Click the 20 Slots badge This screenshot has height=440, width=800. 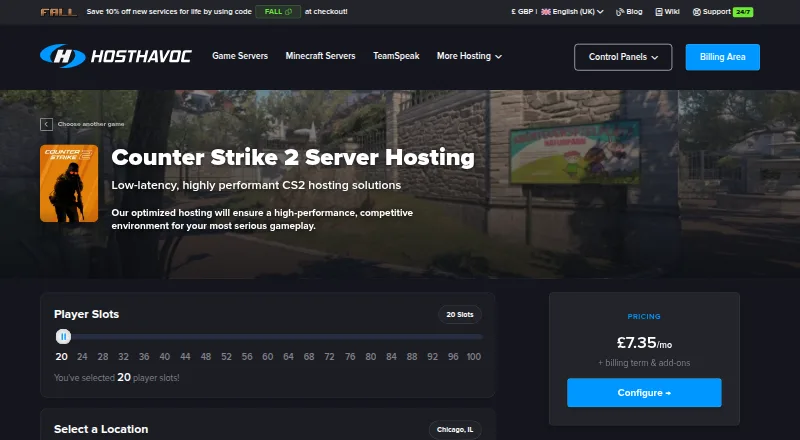pos(460,314)
